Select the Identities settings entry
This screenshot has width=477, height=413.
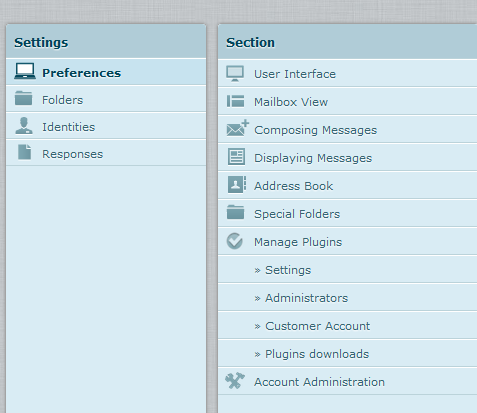(106, 126)
